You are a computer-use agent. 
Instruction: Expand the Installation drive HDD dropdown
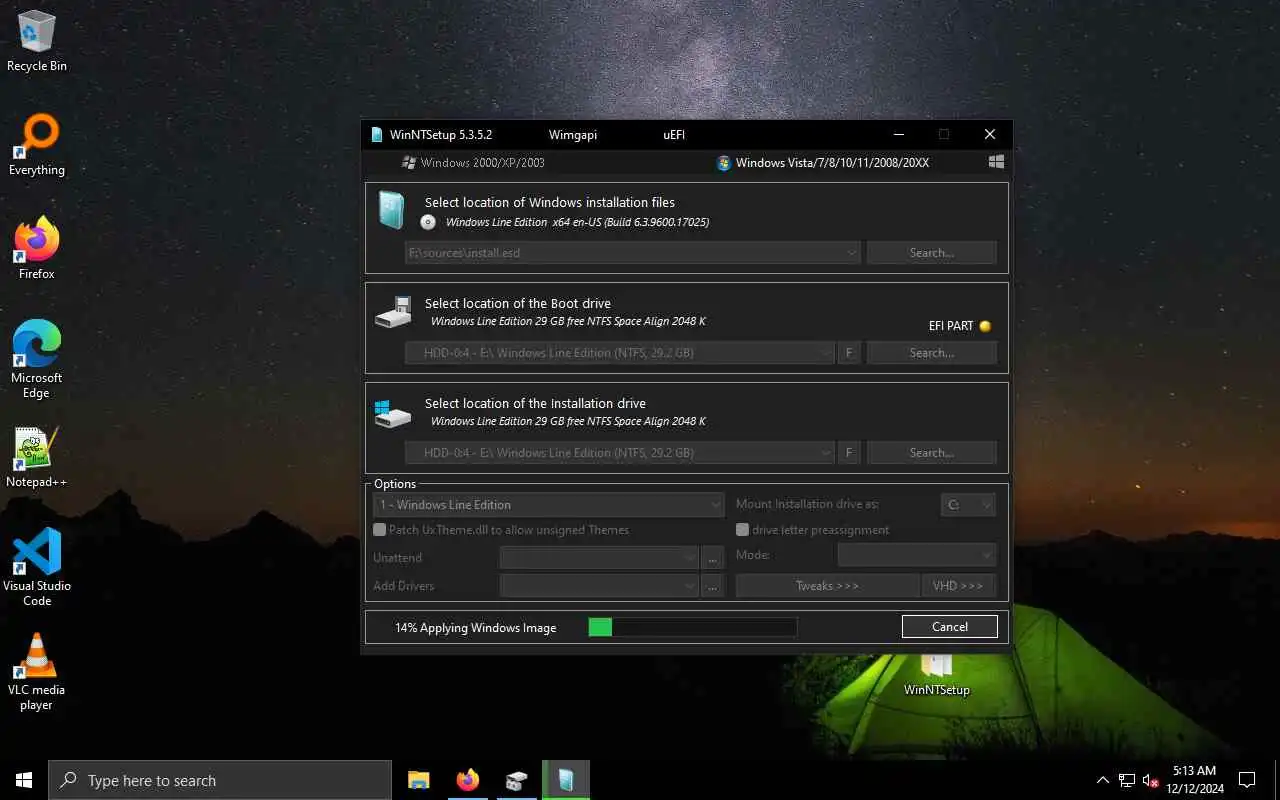click(x=826, y=453)
